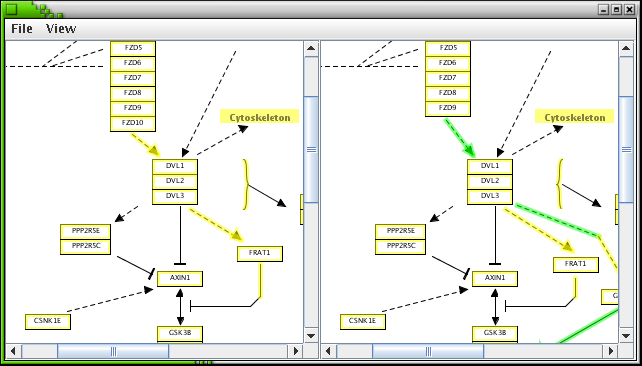The height and width of the screenshot is (366, 642).
Task: Click the left pane vertical scrollbar thumb
Action: (311, 149)
